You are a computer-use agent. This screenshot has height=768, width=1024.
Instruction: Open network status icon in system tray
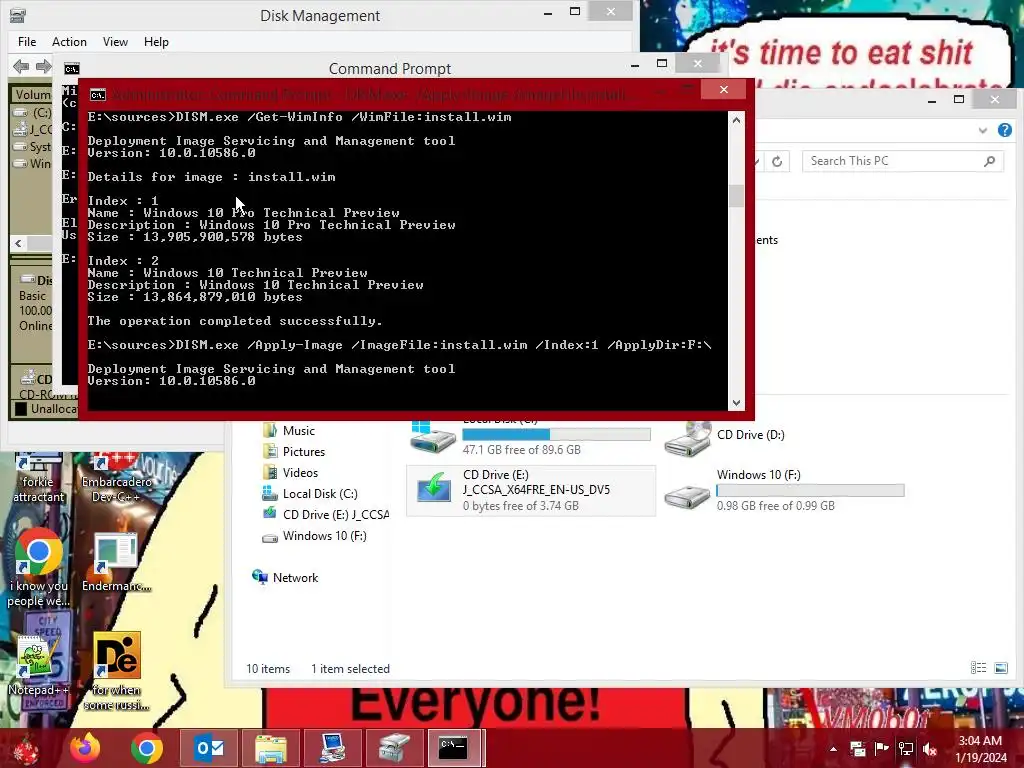pyautogui.click(x=905, y=748)
